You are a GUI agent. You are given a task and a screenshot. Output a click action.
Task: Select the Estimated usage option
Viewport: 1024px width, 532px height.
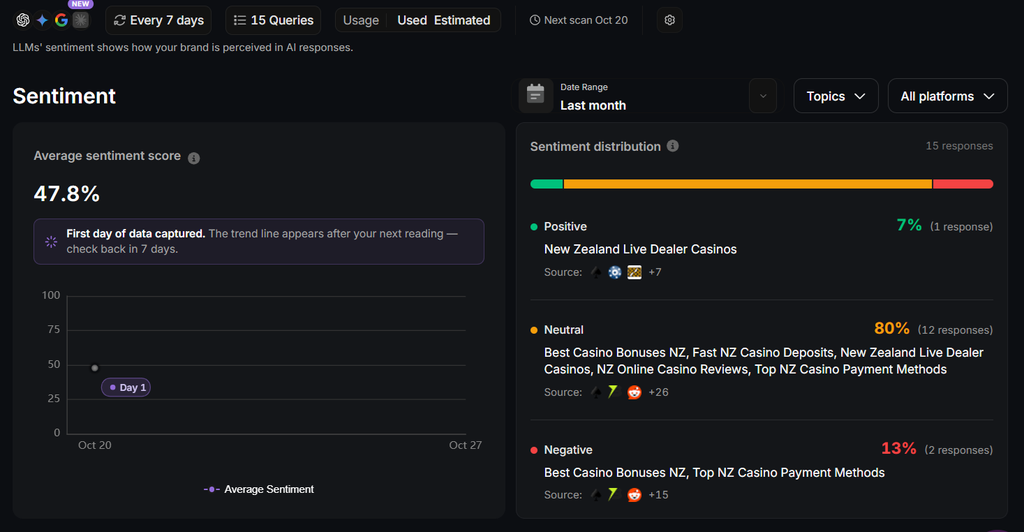462,20
